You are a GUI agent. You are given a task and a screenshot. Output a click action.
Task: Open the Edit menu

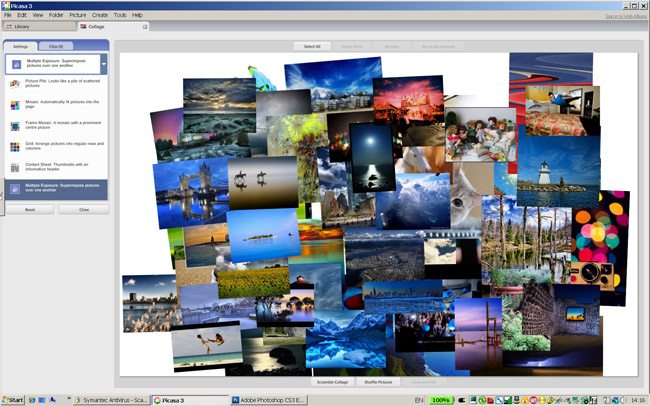pos(22,15)
